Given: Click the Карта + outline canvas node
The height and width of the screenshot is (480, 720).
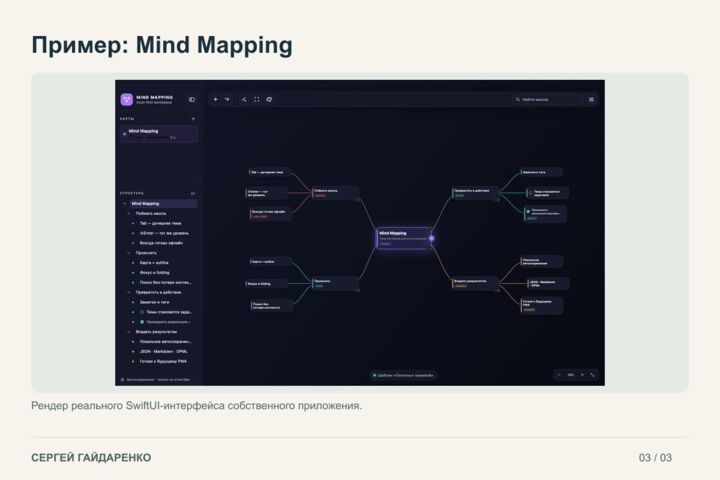Looking at the screenshot, I should click(270, 261).
